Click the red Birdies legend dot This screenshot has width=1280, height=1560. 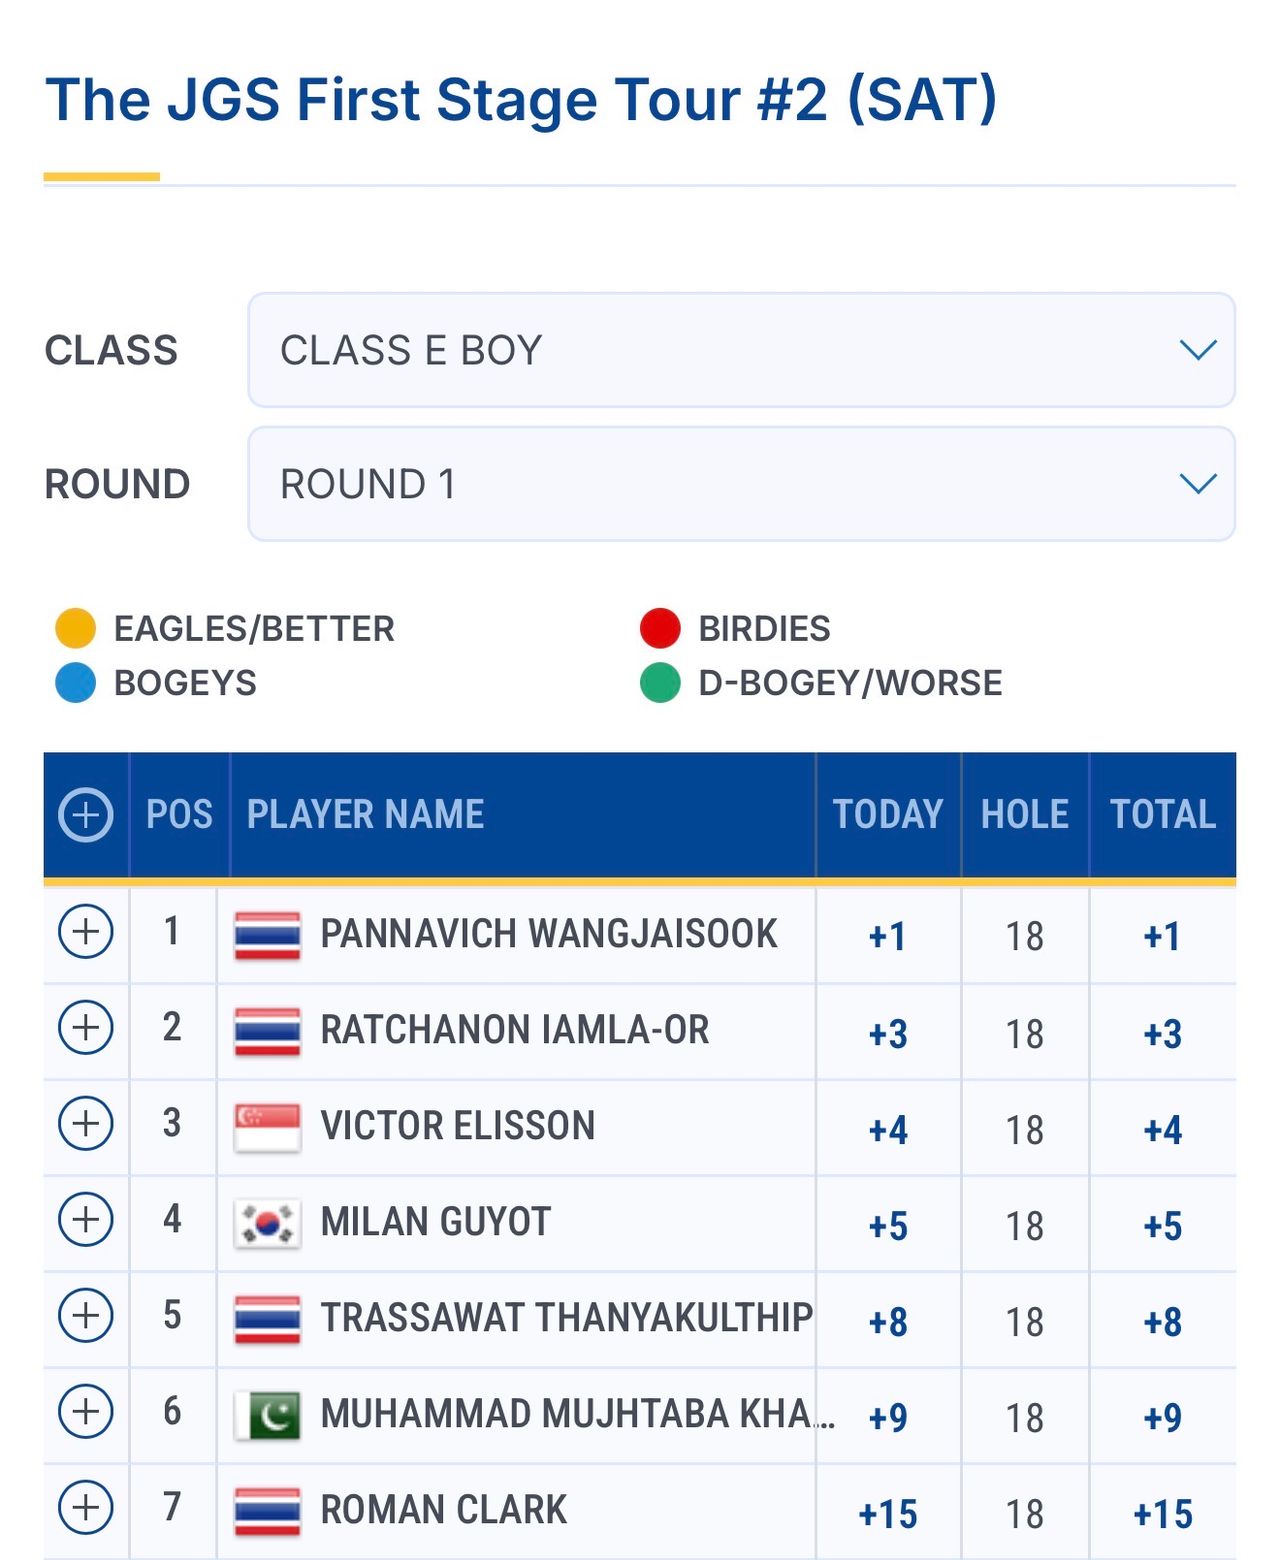(660, 628)
